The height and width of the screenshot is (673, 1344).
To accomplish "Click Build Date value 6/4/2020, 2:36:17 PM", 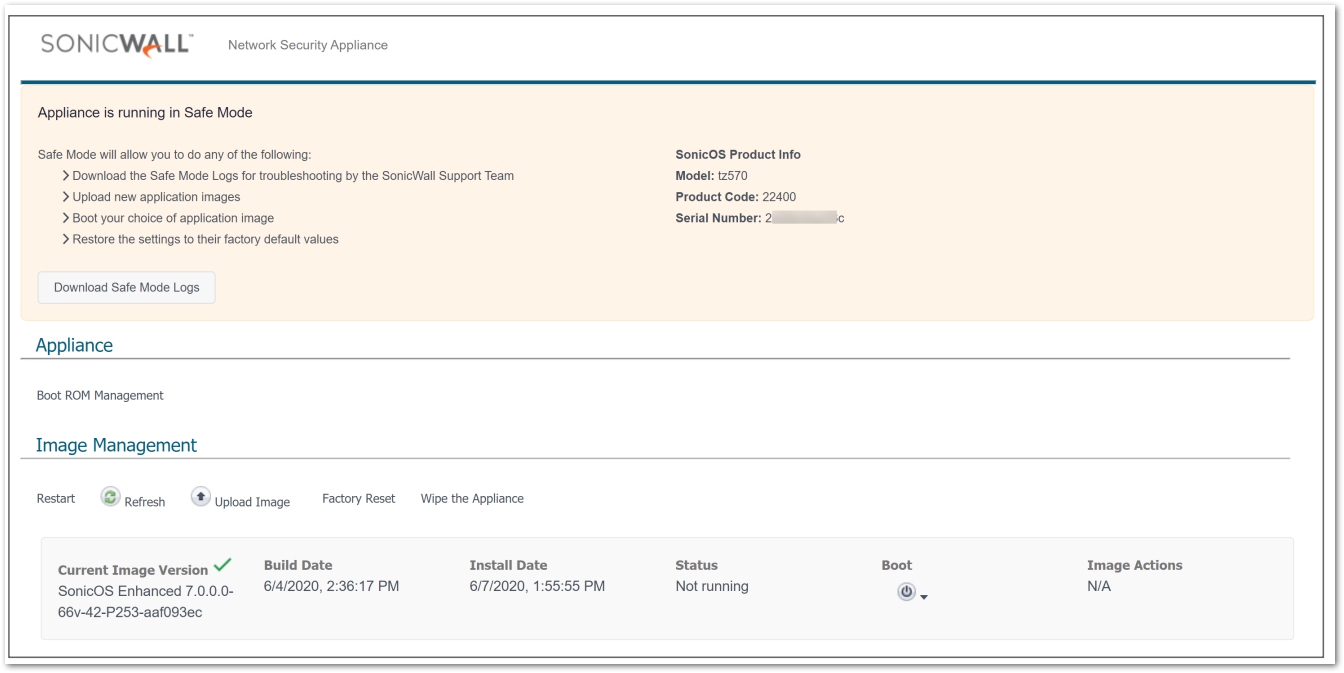I will coord(331,586).
